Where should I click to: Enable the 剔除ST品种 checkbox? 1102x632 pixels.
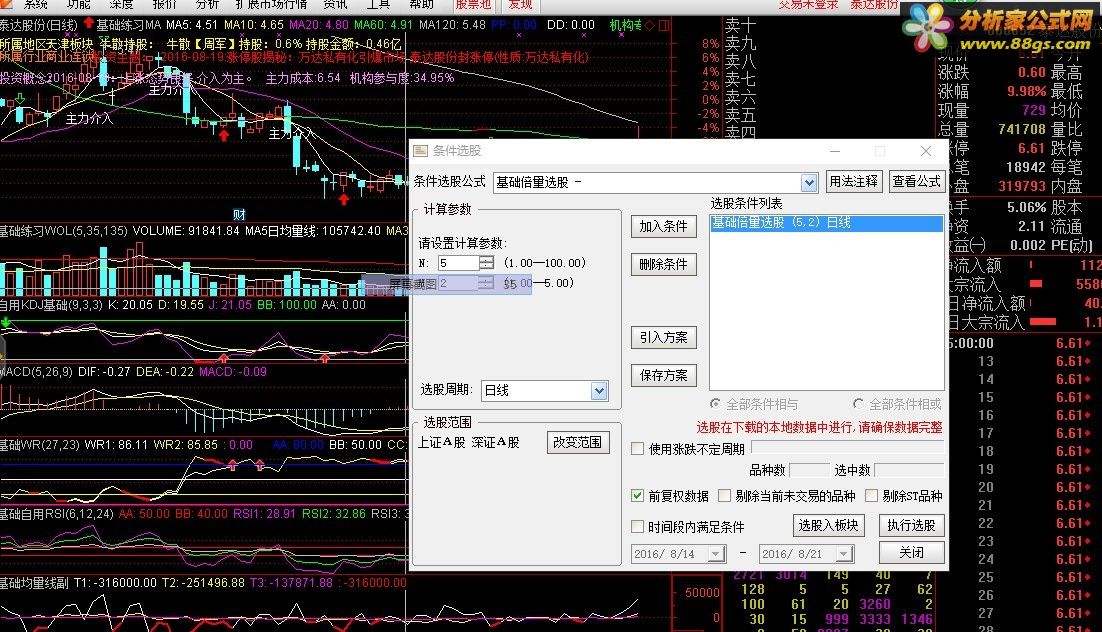coord(871,496)
